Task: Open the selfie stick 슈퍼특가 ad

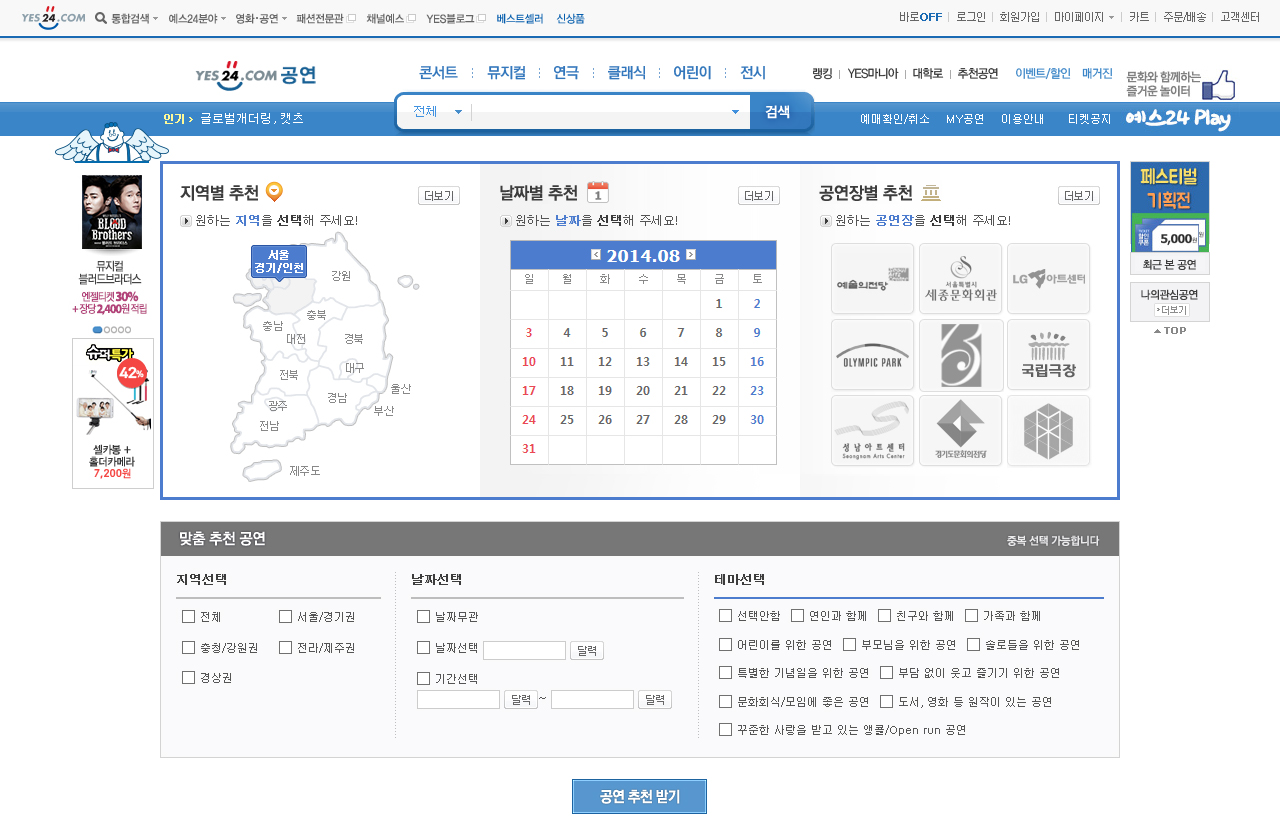Action: [113, 413]
